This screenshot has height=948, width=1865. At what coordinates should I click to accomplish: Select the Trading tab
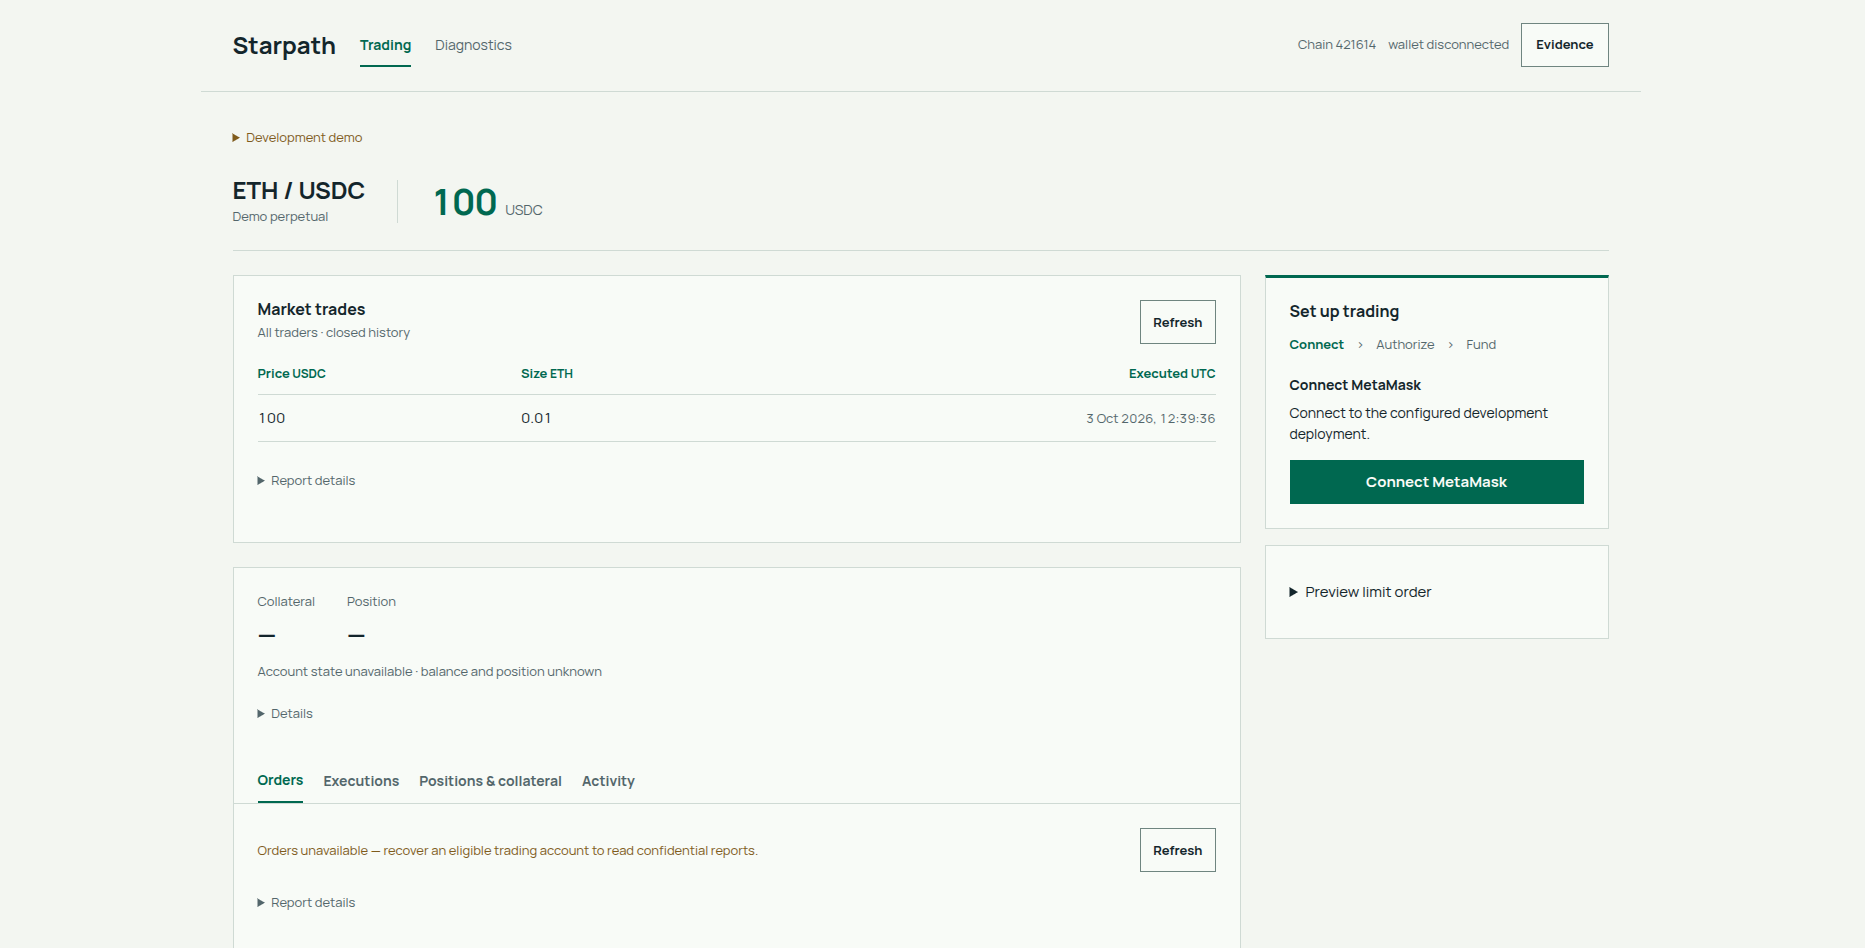pyautogui.click(x=385, y=45)
